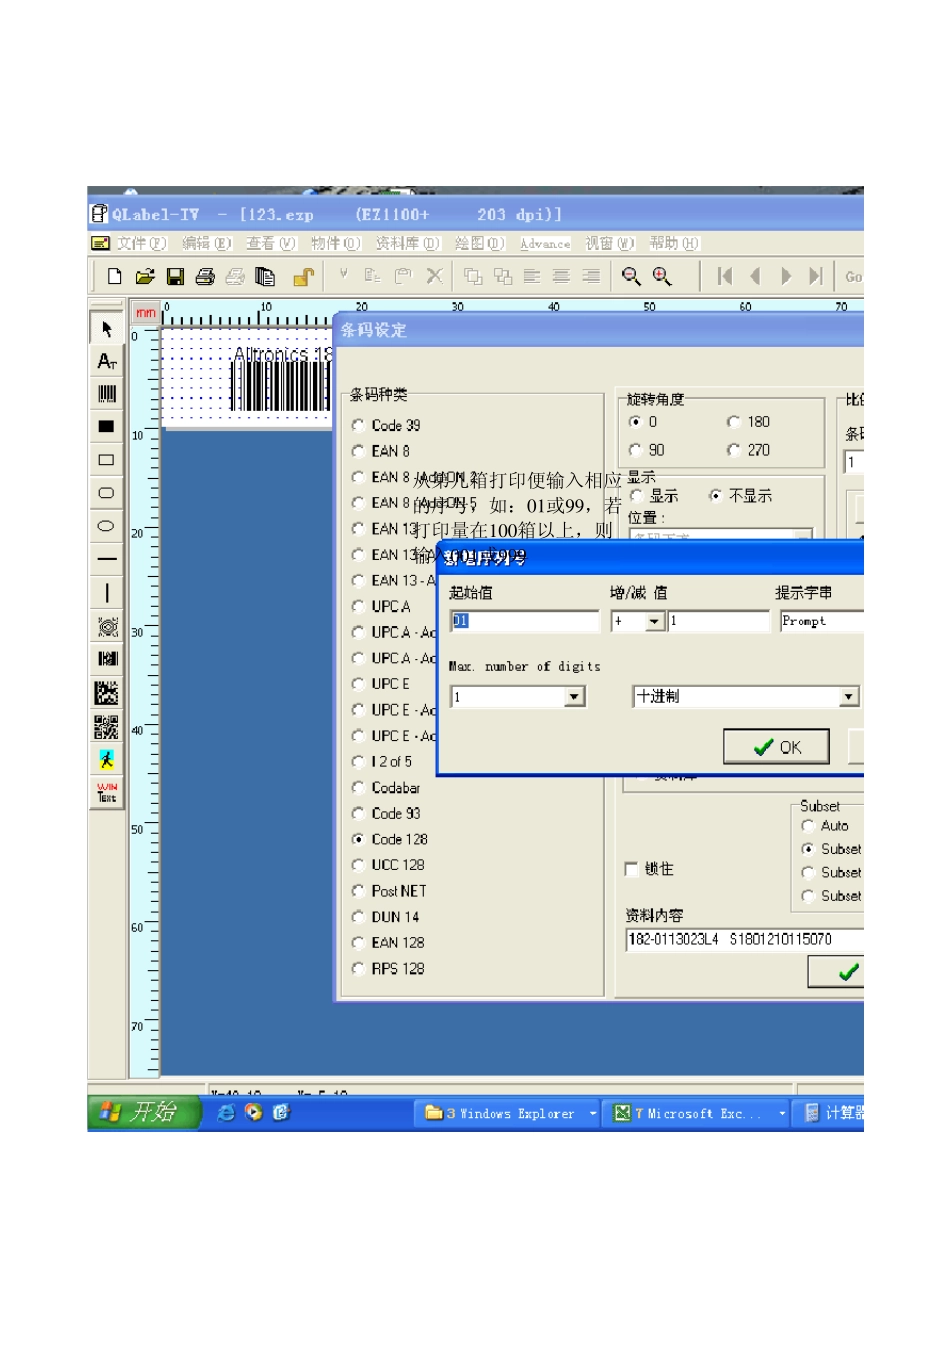Create a new label file
Screen dimensions: 950x1345
point(114,276)
